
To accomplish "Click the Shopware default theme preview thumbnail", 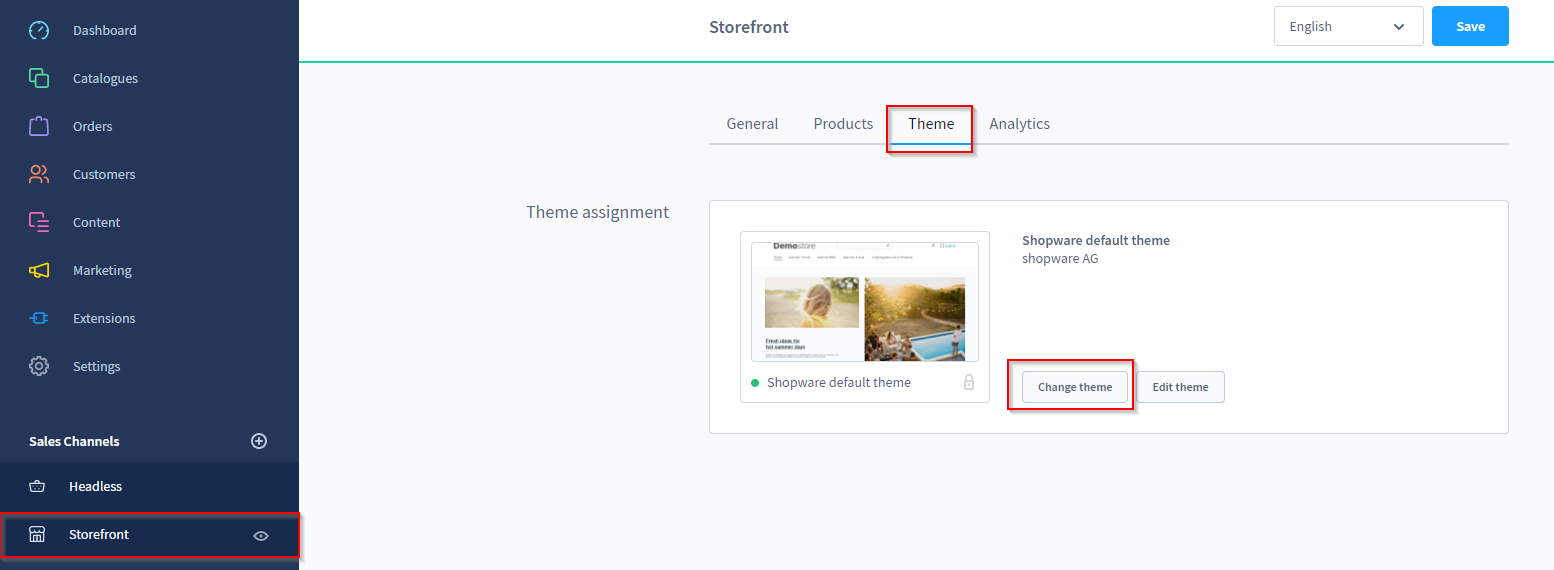I will coord(864,298).
